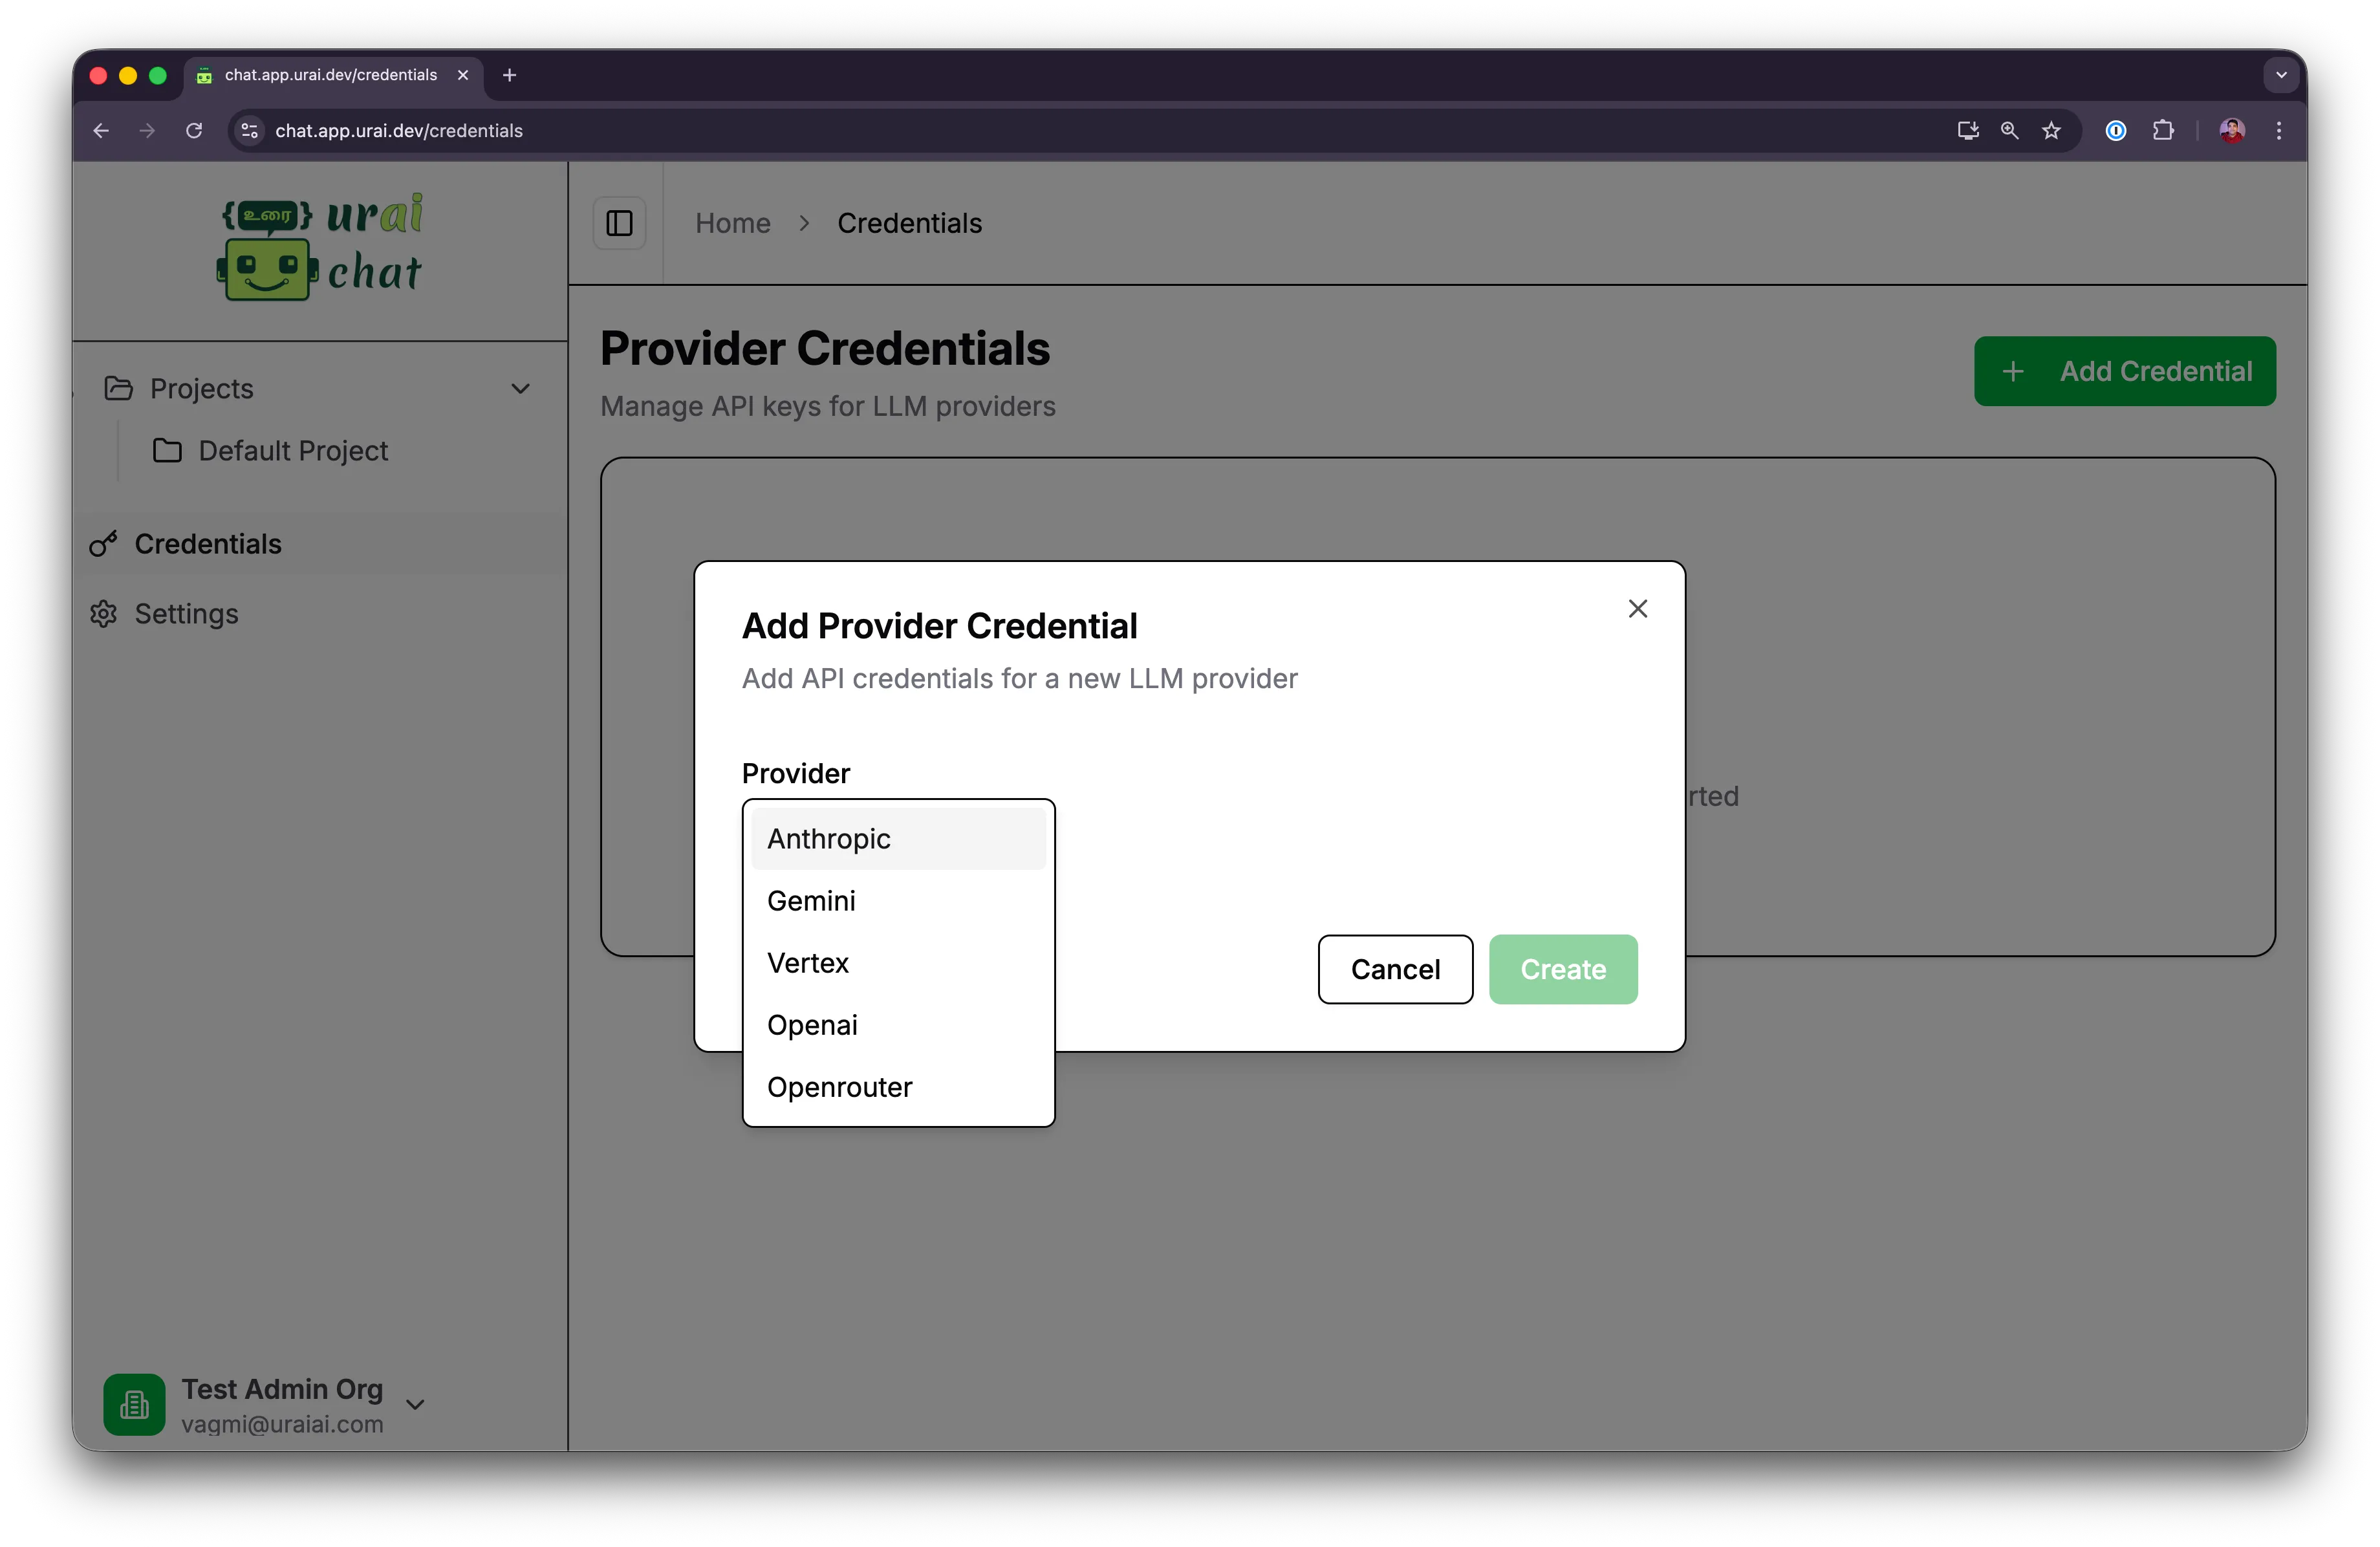Open the browser extensions puzzle icon
This screenshot has height=1547, width=2380.
2163,131
